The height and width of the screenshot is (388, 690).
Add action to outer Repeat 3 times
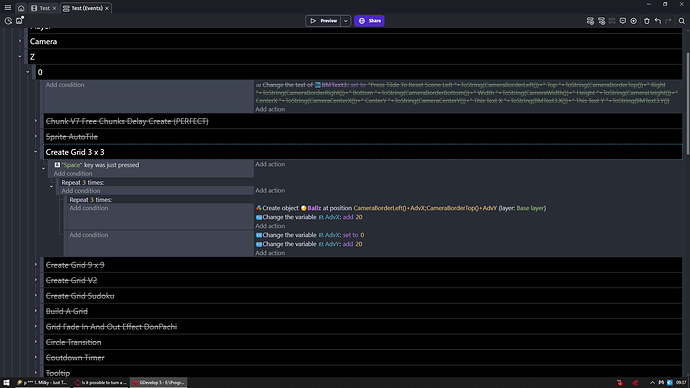point(270,190)
